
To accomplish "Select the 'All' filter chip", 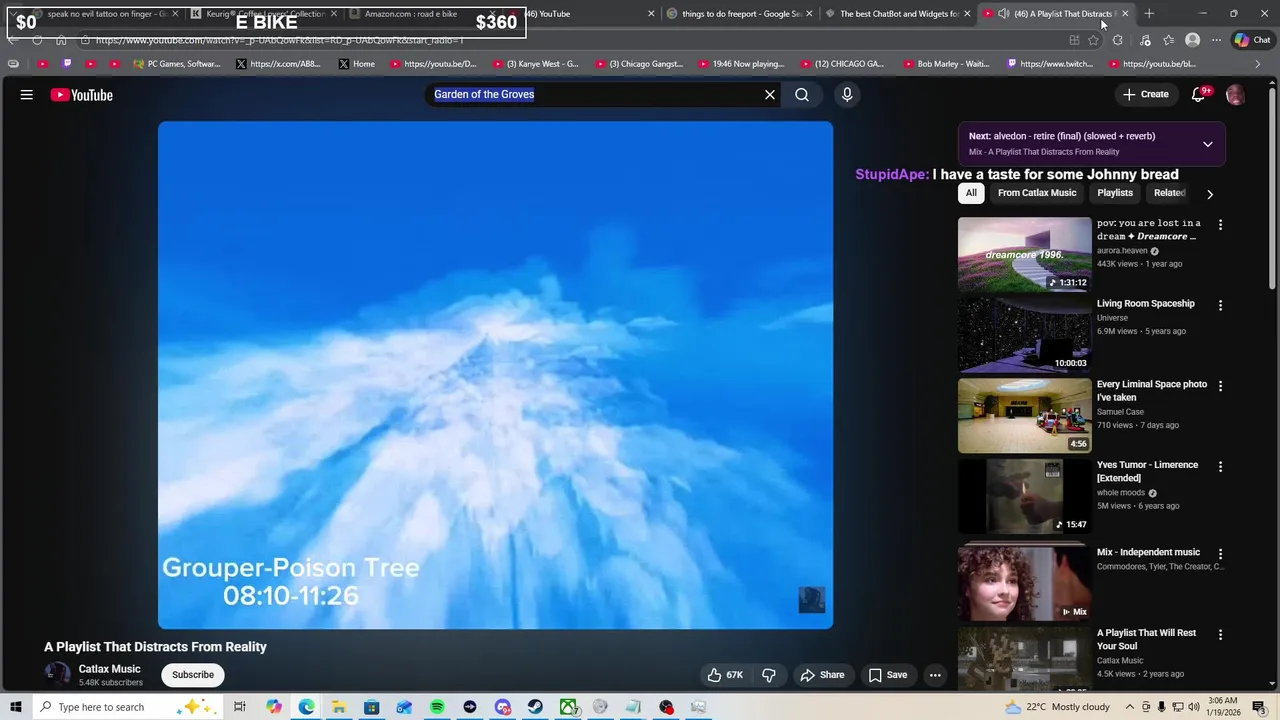I will [x=971, y=193].
